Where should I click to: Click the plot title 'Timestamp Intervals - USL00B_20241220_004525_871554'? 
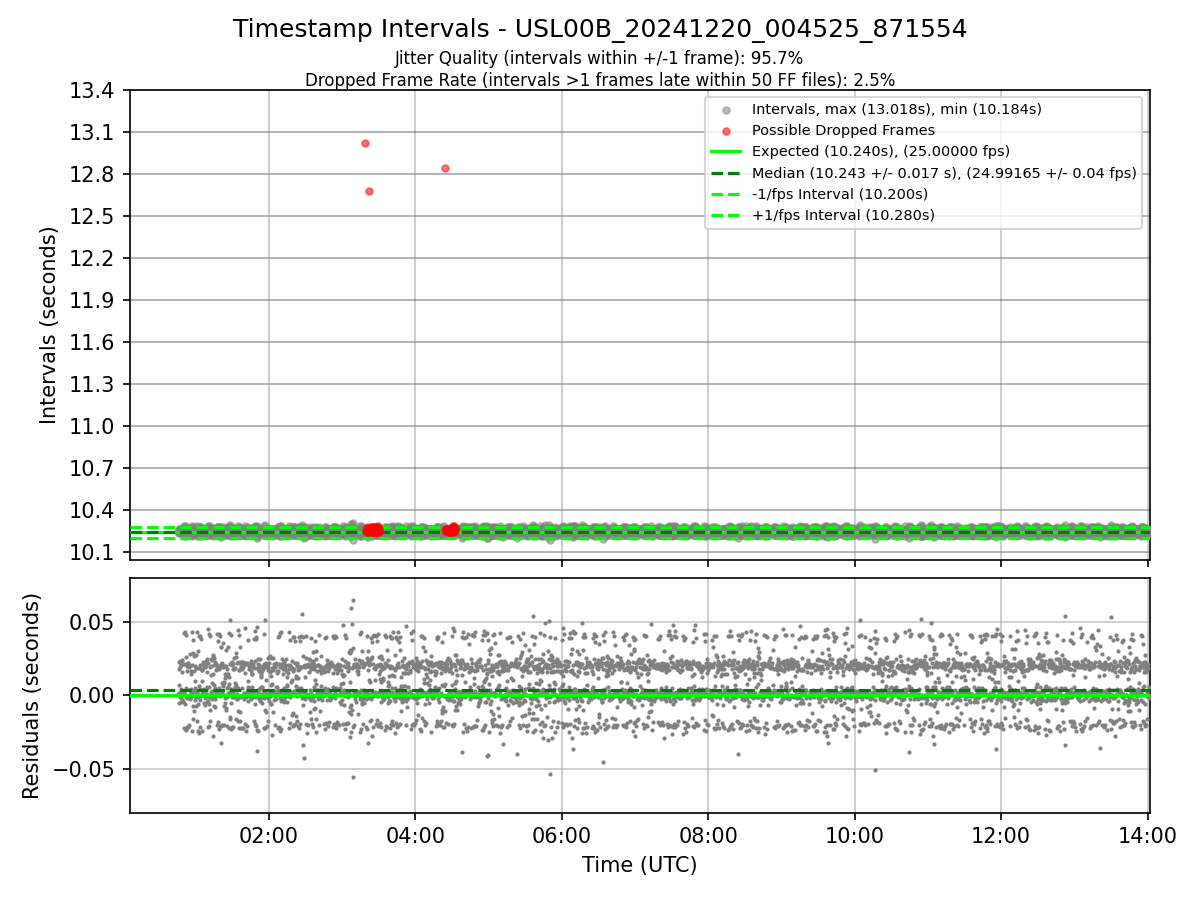(x=600, y=29)
